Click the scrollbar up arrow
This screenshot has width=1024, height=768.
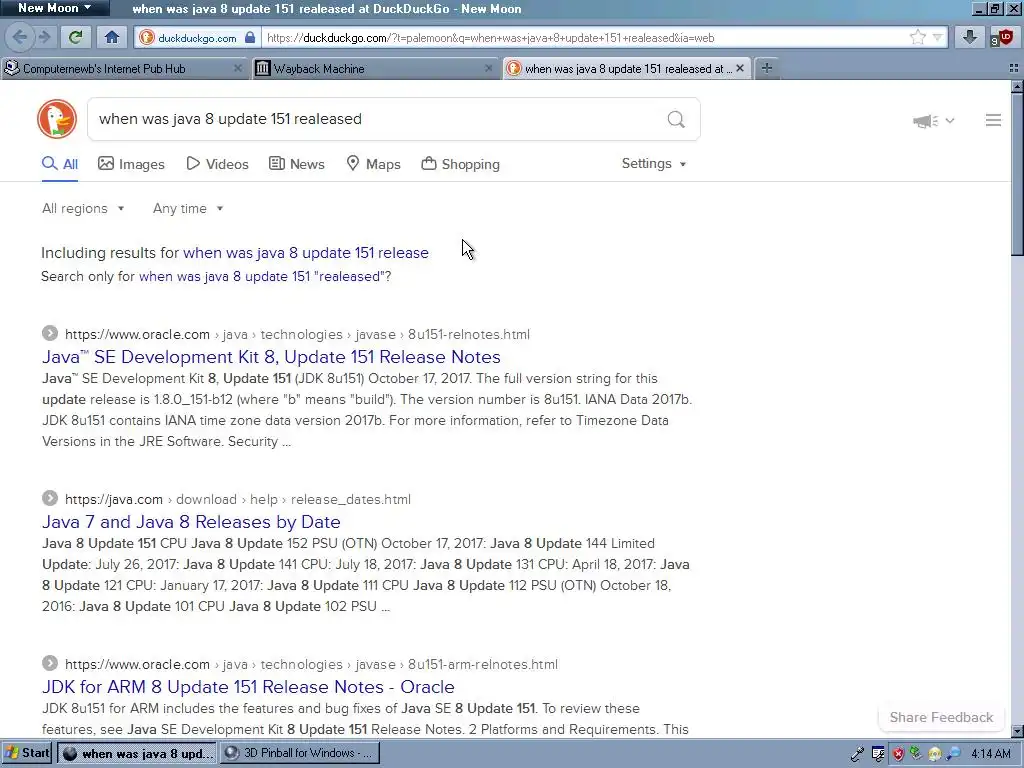click(x=1017, y=86)
